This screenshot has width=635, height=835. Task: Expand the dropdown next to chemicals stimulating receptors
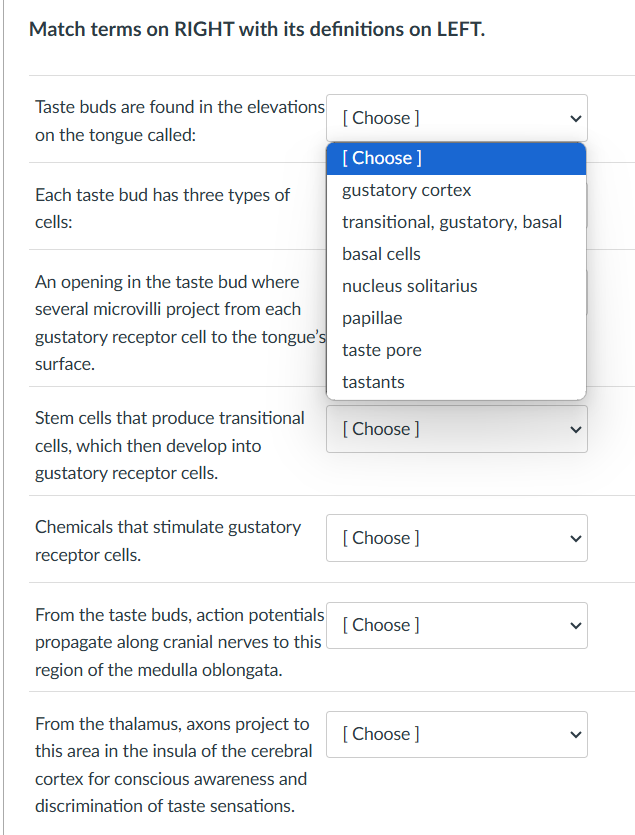(456, 538)
